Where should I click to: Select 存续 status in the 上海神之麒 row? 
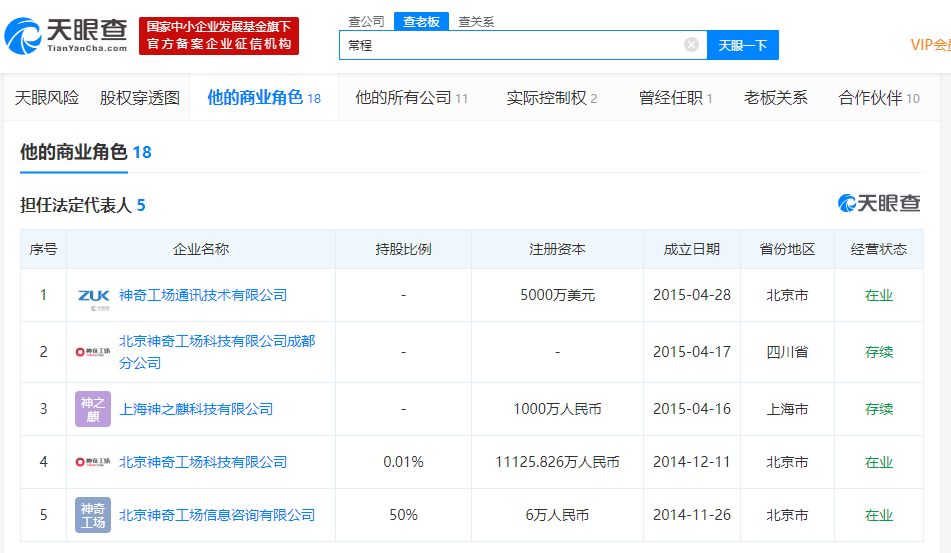879,409
